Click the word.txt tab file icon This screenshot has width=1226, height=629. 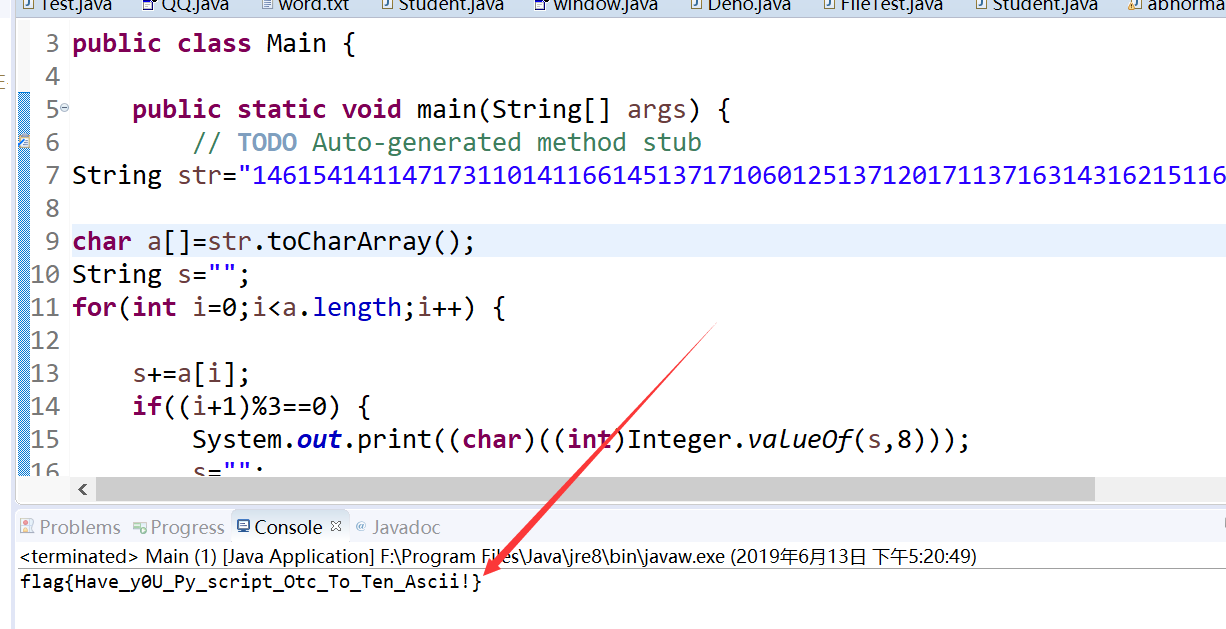pyautogui.click(x=267, y=5)
